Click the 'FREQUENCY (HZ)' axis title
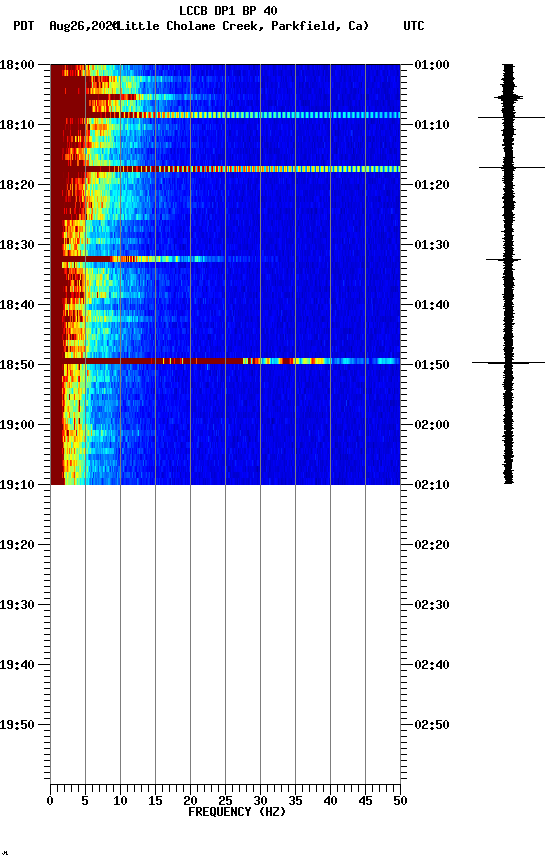 tap(237, 812)
